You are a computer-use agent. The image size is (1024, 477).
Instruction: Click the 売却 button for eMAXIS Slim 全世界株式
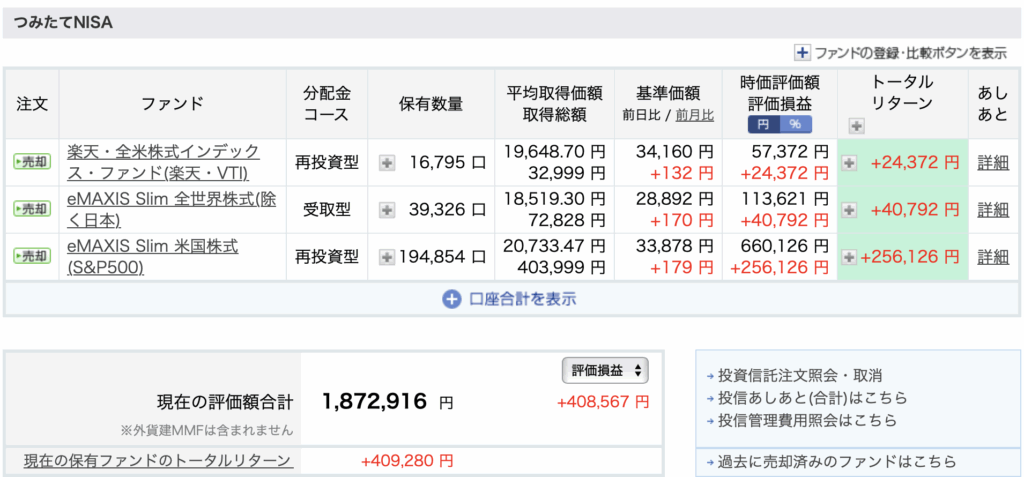32,209
